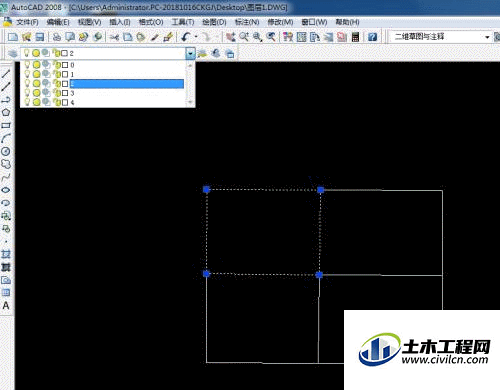
Task: Click the Make Object's Layer Current icon
Action: [x=202, y=53]
